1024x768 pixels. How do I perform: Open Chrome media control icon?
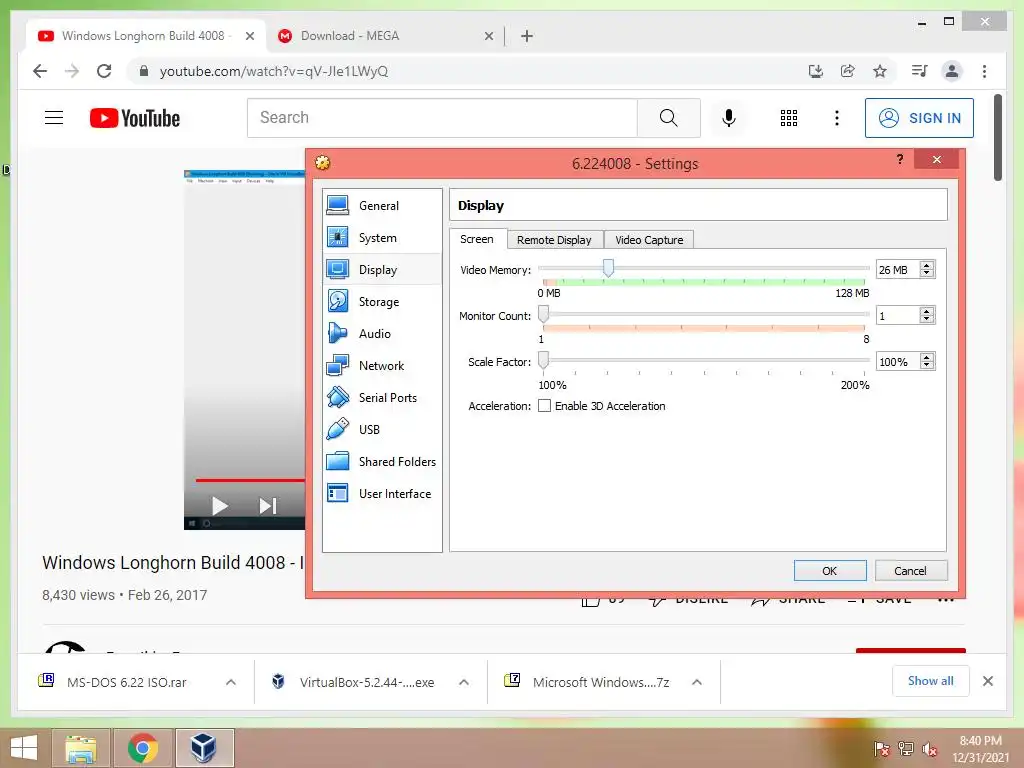pyautogui.click(x=919, y=71)
